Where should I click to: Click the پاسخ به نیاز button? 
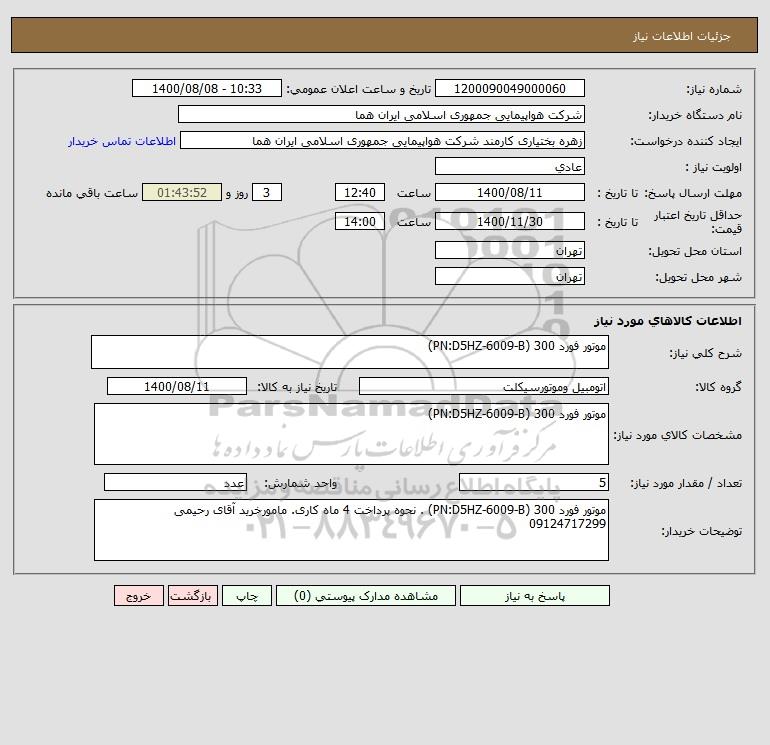[534, 596]
